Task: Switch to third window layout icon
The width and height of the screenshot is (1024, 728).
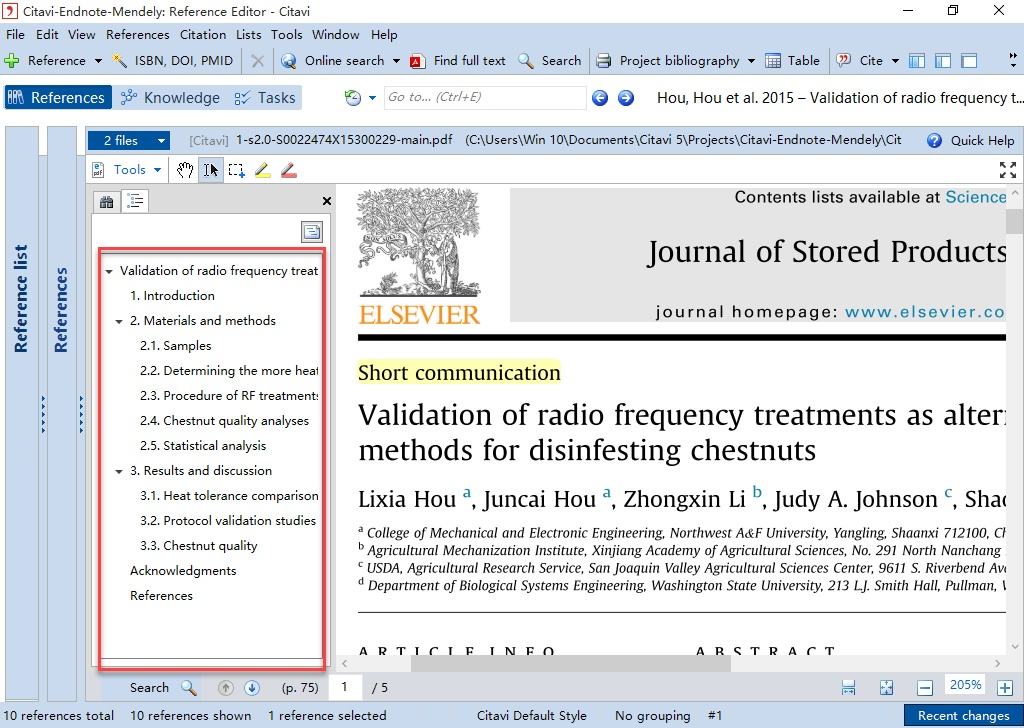Action: point(969,61)
